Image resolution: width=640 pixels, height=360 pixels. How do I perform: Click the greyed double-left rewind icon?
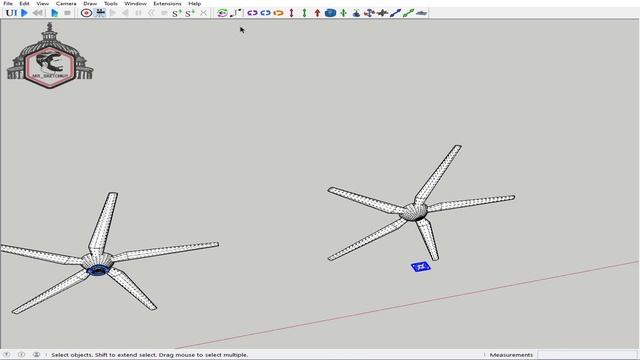(x=151, y=13)
